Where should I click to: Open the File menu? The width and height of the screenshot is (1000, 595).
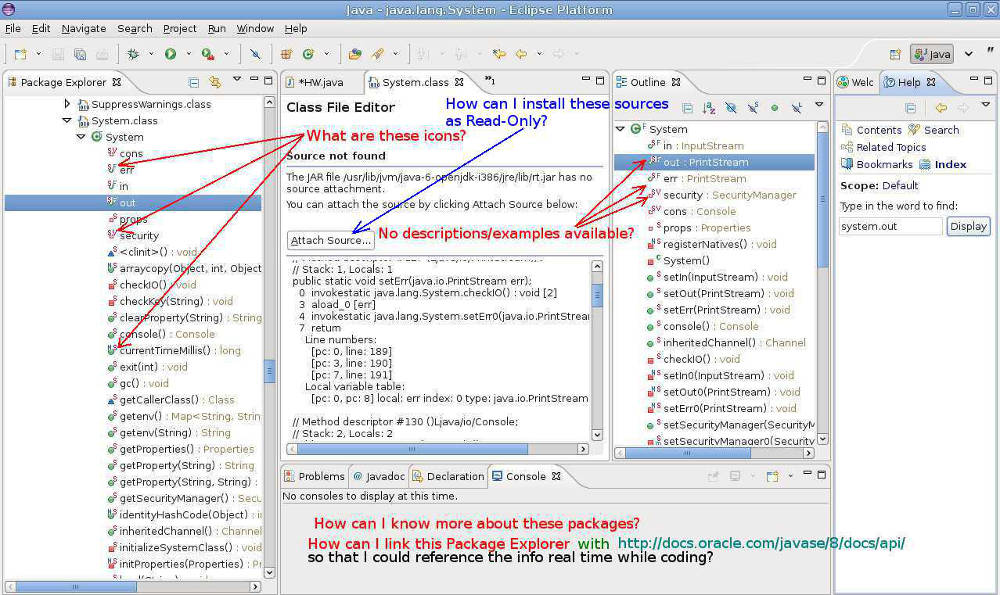point(13,29)
